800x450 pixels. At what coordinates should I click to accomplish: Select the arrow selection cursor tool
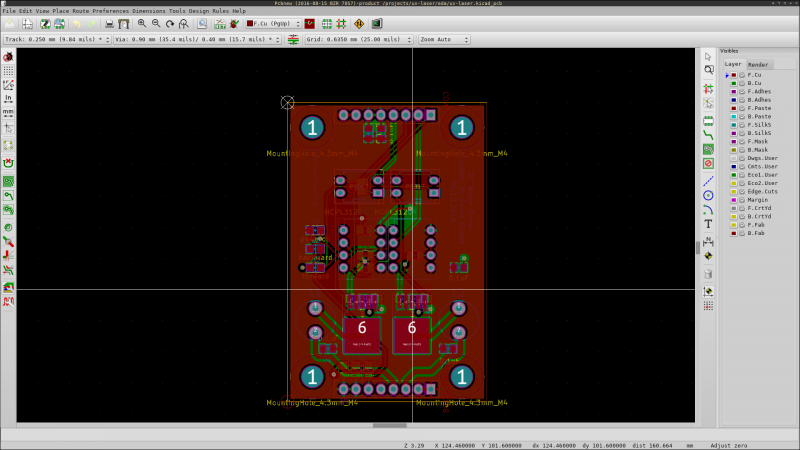click(x=708, y=57)
